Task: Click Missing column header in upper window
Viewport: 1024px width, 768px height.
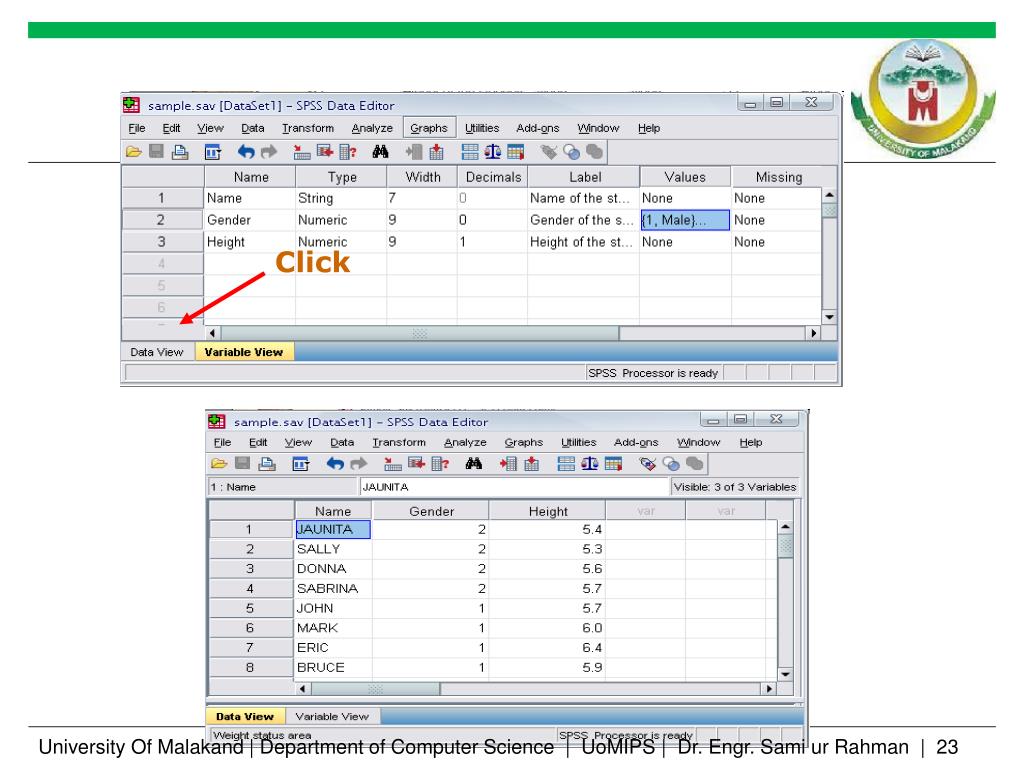Action: click(x=778, y=177)
